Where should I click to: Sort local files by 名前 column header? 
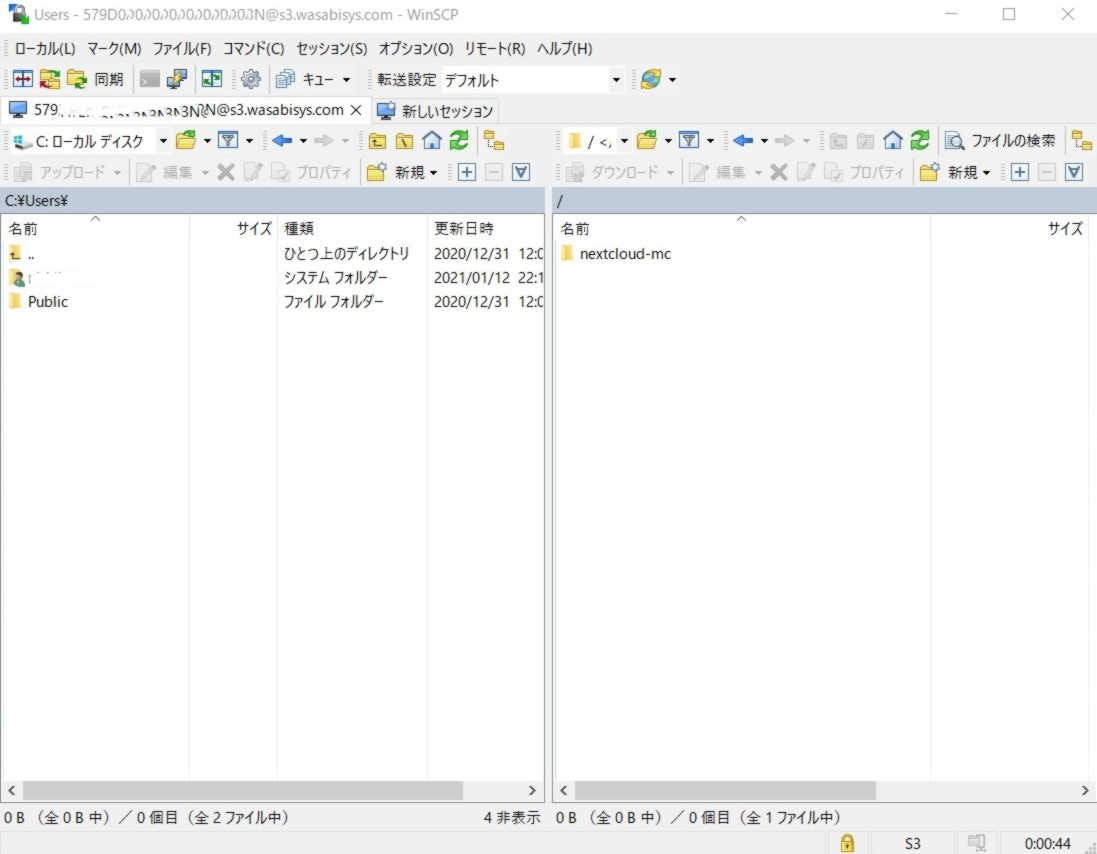[x=95, y=229]
